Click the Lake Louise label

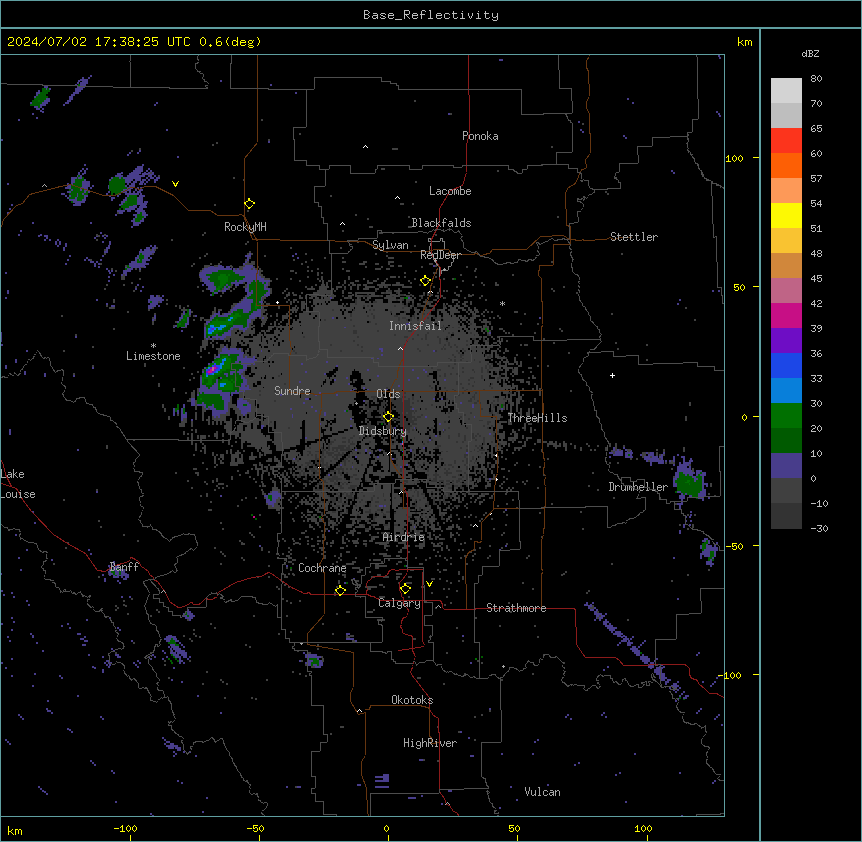point(18,484)
